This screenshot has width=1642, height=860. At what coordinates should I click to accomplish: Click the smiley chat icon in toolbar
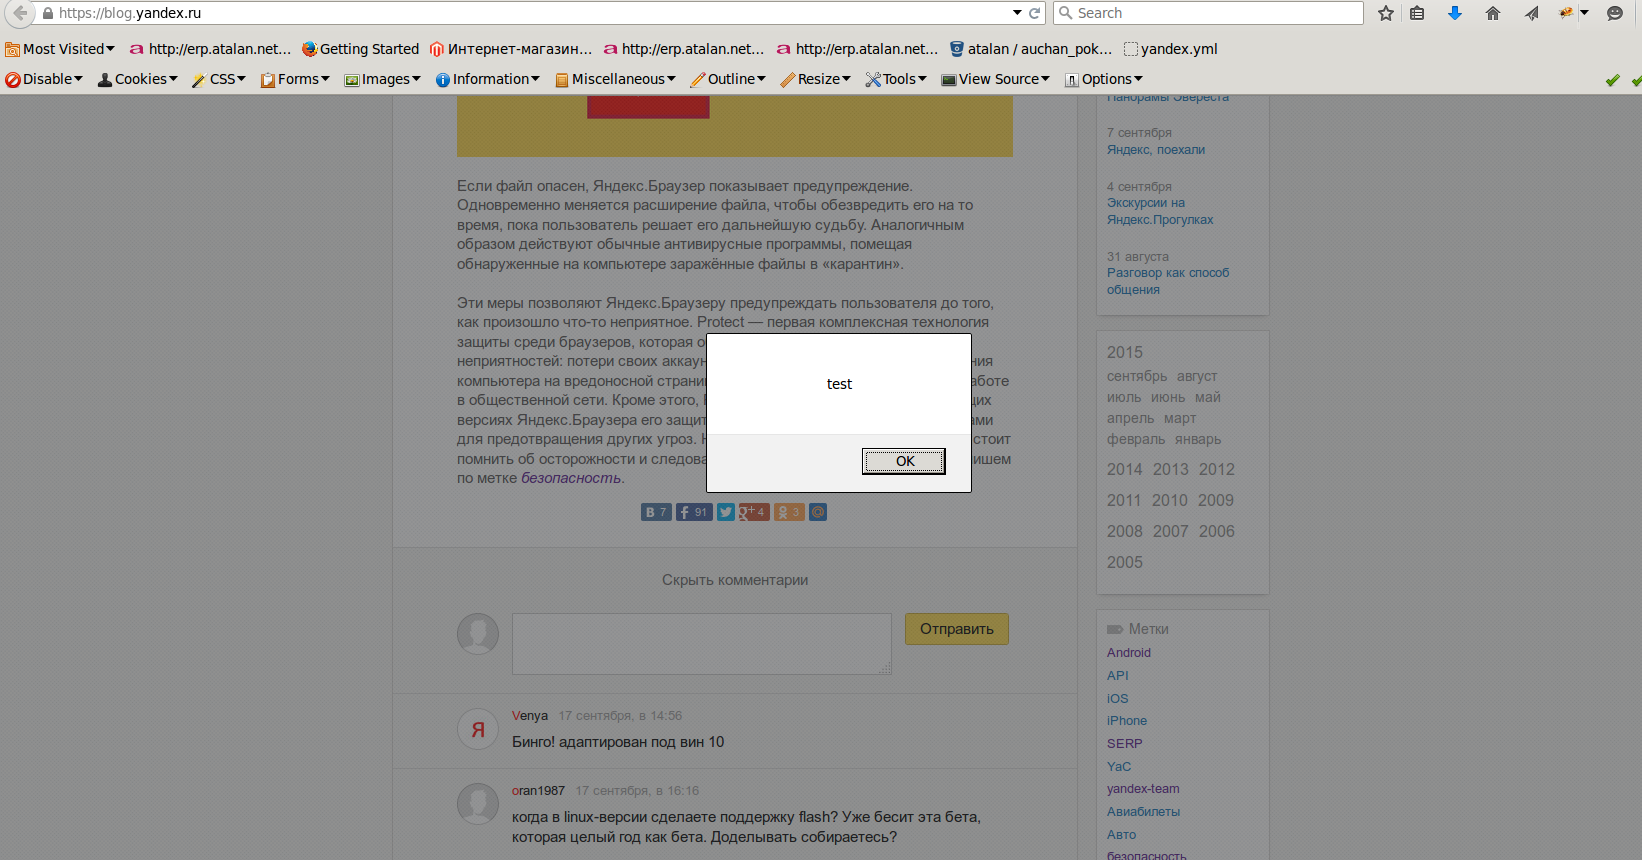pyautogui.click(x=1615, y=13)
